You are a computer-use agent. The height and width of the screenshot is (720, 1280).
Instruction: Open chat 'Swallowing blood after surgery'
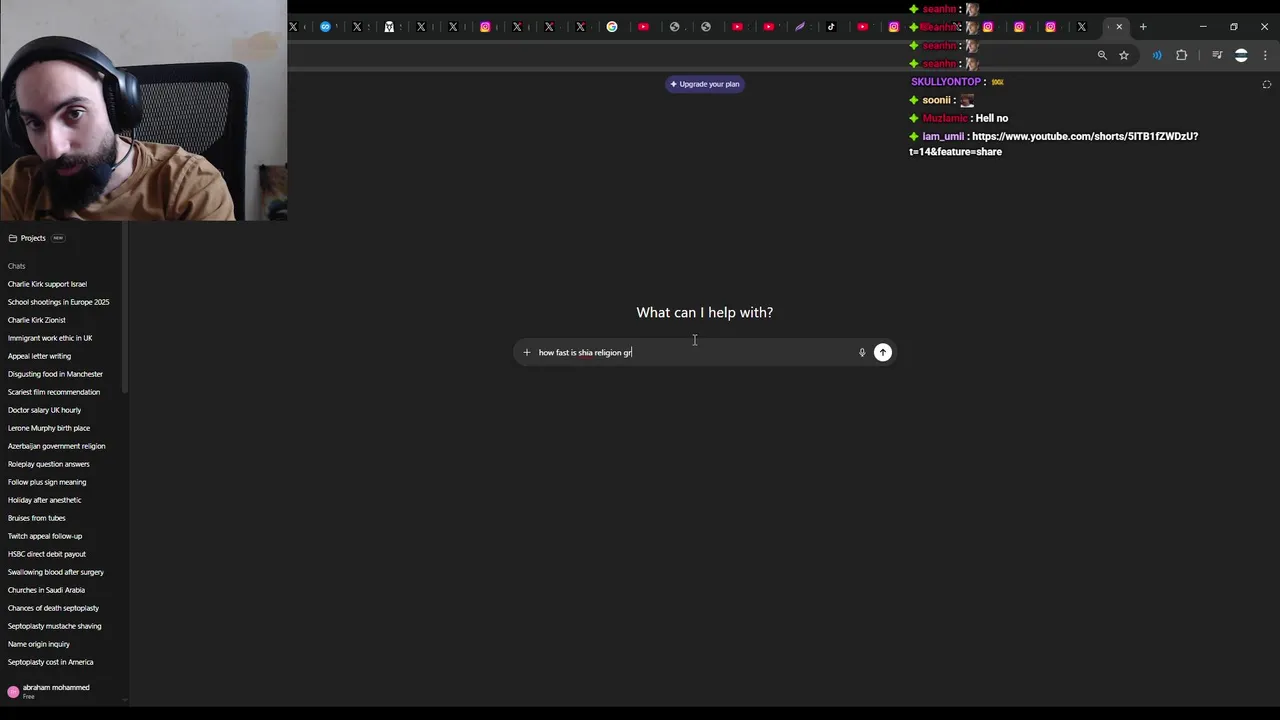pyautogui.click(x=56, y=572)
